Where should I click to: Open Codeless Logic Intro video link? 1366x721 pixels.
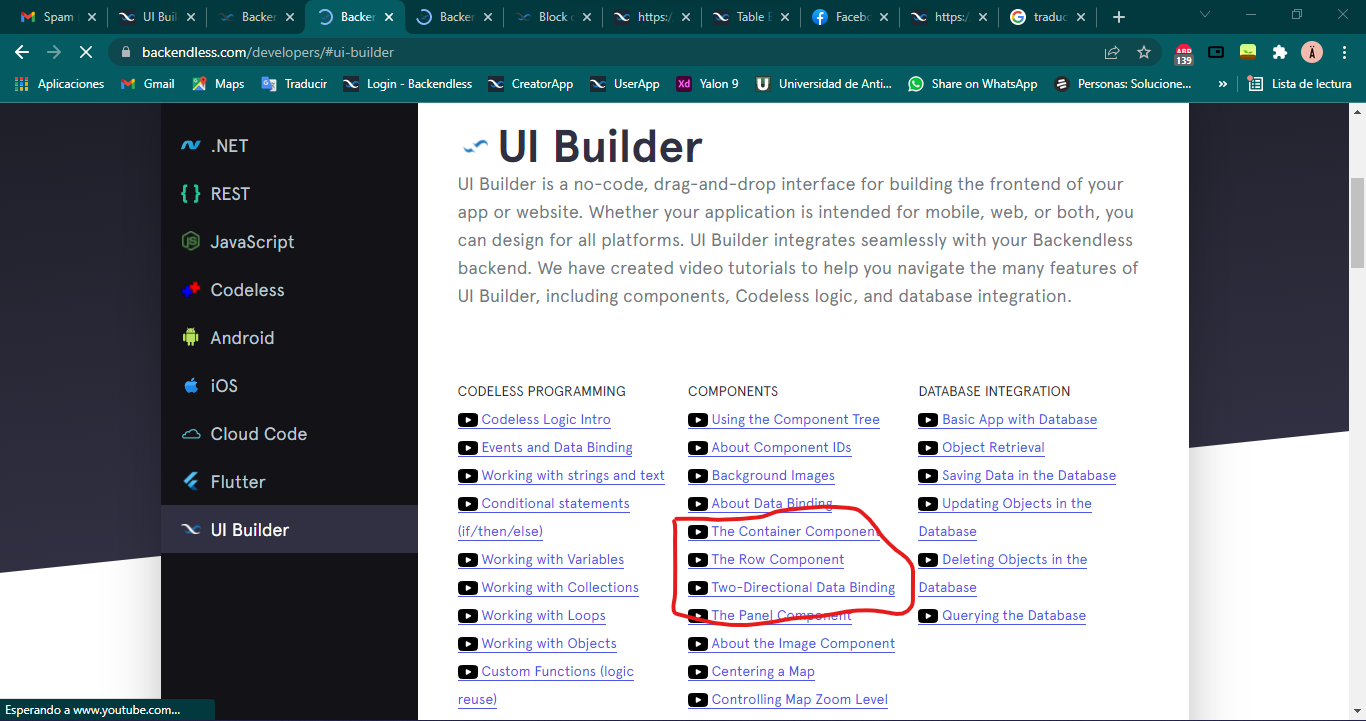click(546, 420)
